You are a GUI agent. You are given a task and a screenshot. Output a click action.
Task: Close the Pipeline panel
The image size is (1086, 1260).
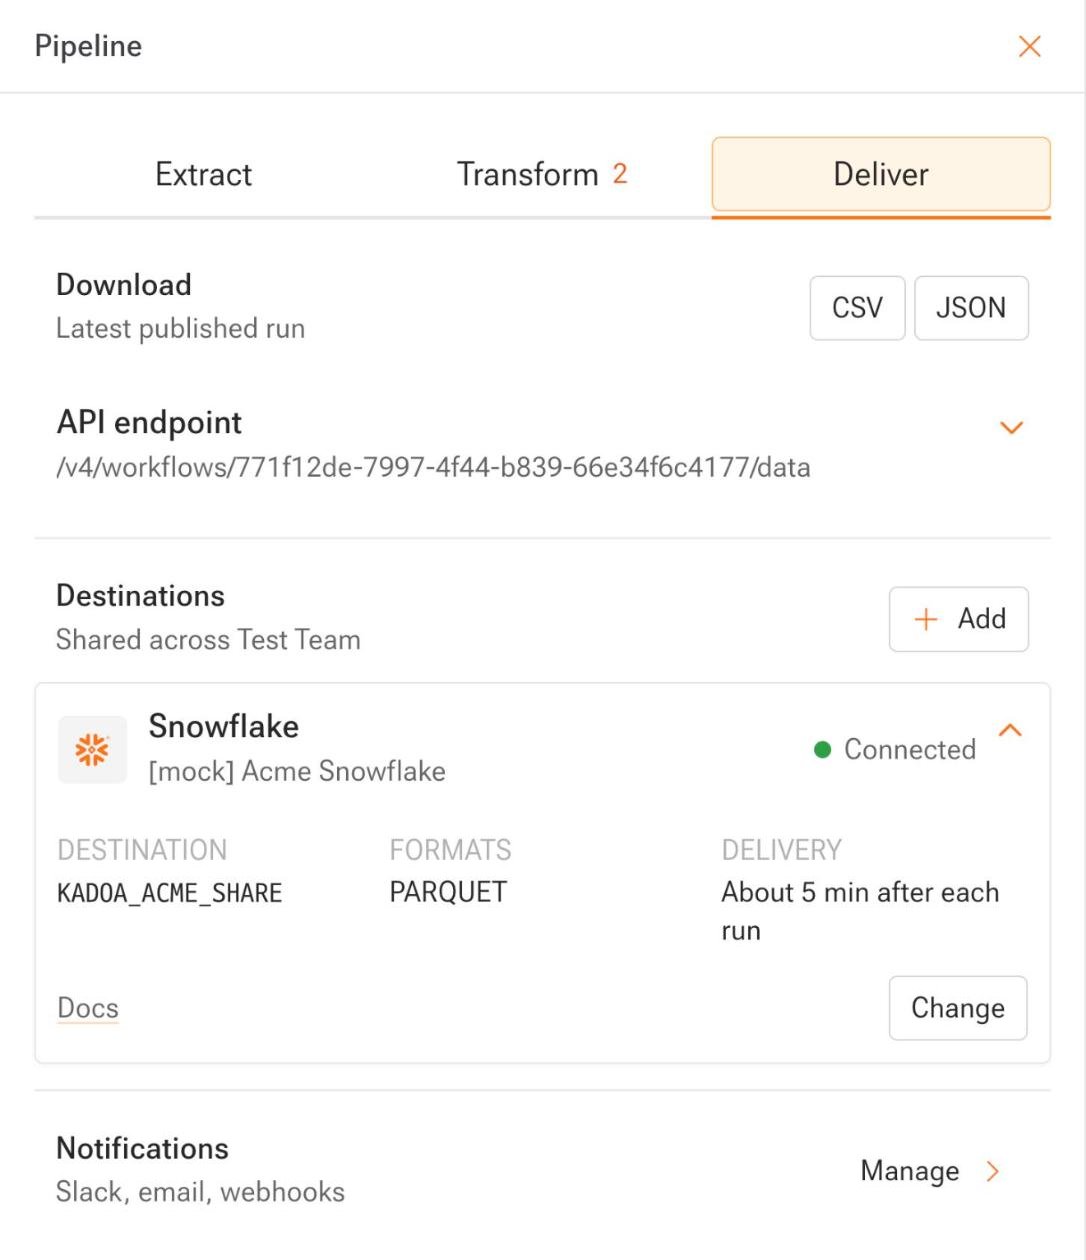(x=1029, y=46)
